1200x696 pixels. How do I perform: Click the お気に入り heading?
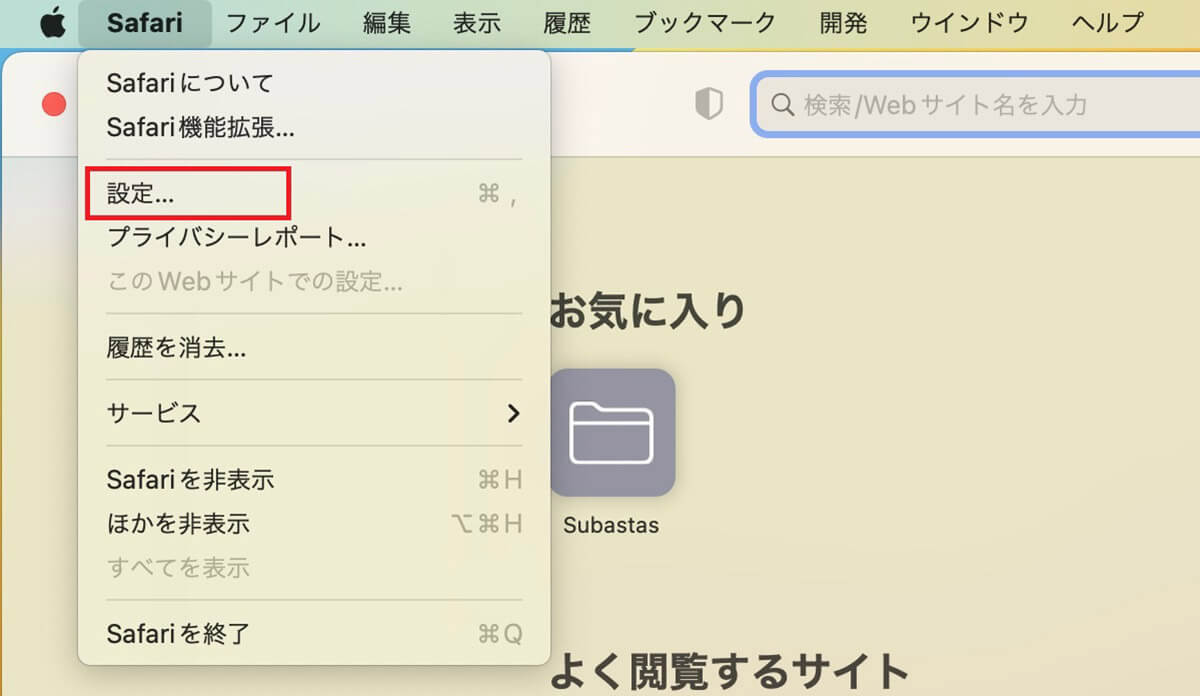coord(647,311)
